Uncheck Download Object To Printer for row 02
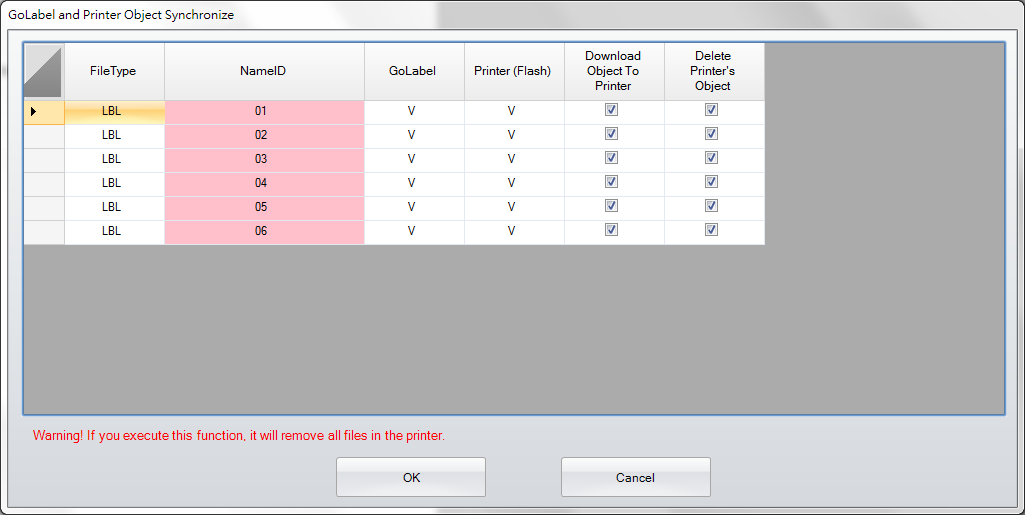The width and height of the screenshot is (1025, 515). [x=611, y=133]
